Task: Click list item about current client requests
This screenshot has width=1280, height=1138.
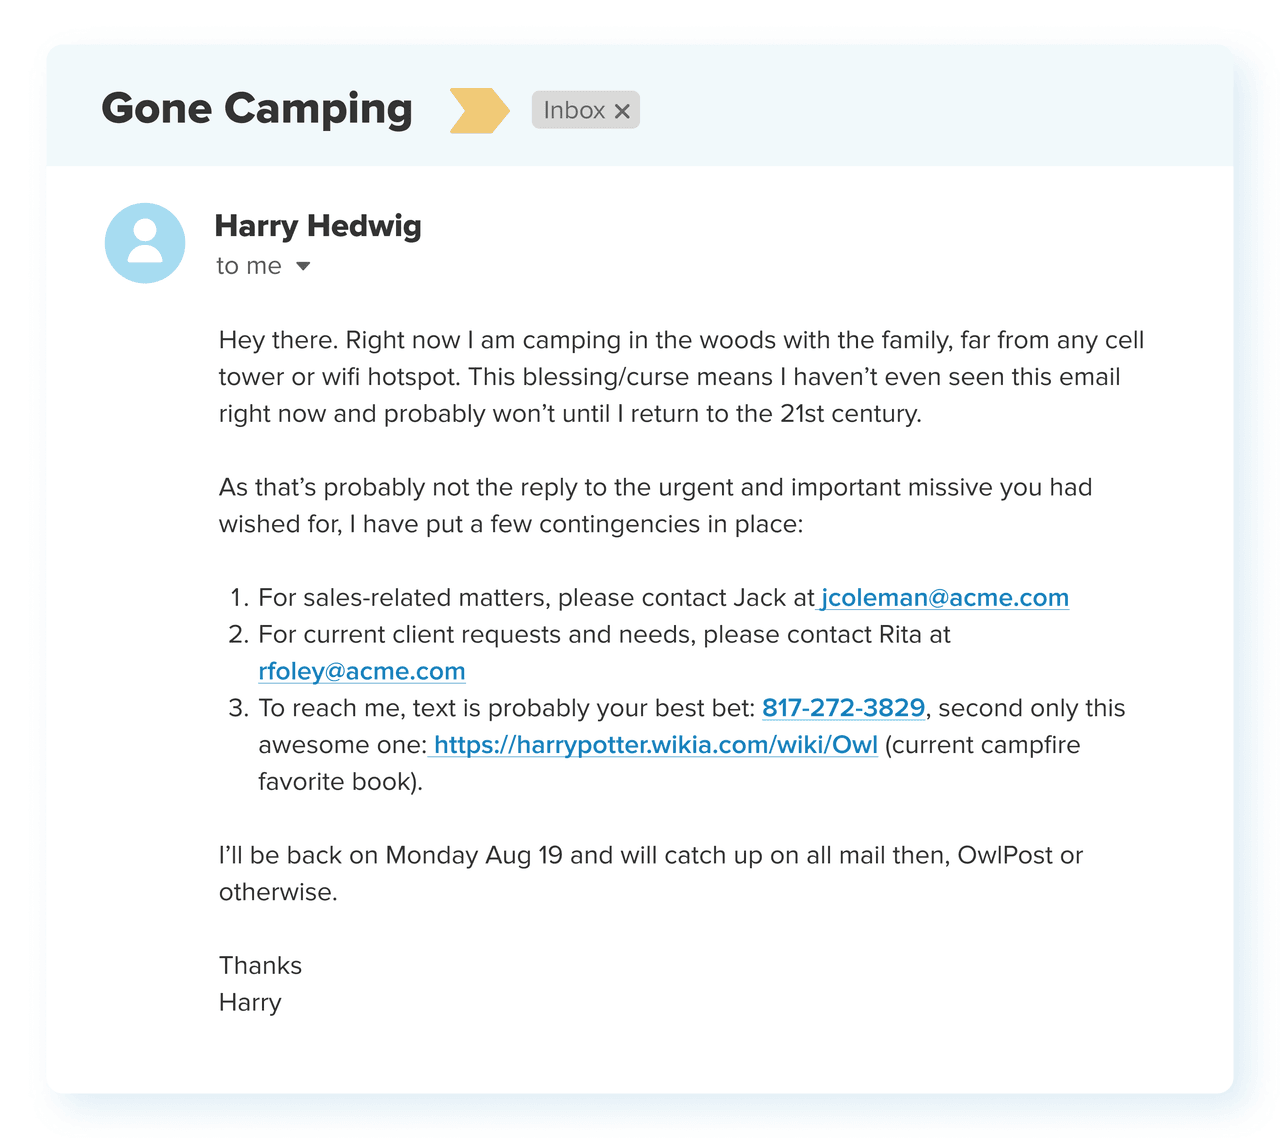Action: pyautogui.click(x=603, y=635)
